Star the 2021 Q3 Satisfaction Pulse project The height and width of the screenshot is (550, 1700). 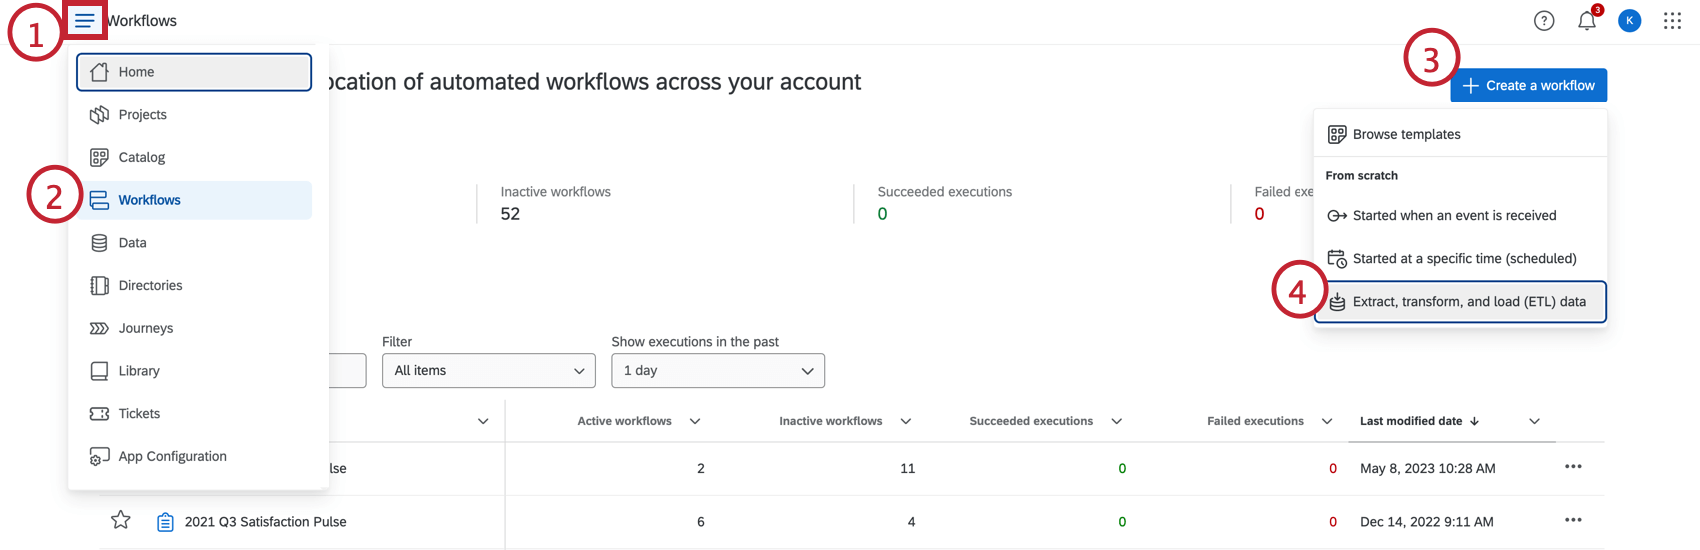pyautogui.click(x=121, y=520)
